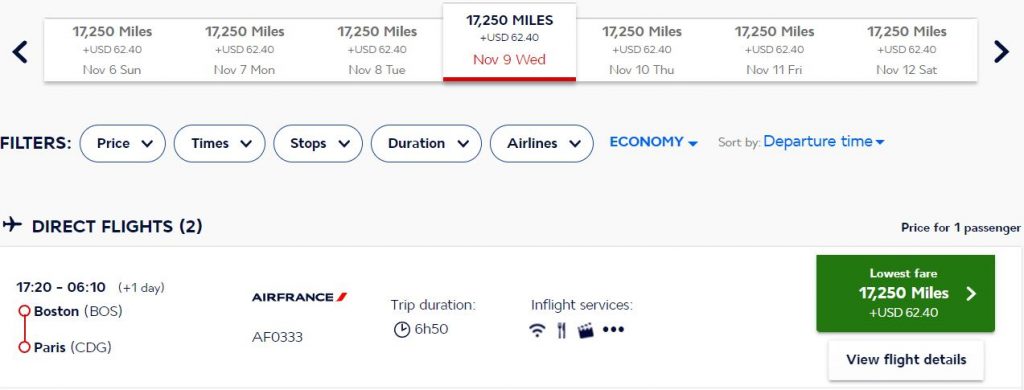This screenshot has height=390, width=1024.
Task: Click the trip duration clock icon
Action: click(x=402, y=330)
